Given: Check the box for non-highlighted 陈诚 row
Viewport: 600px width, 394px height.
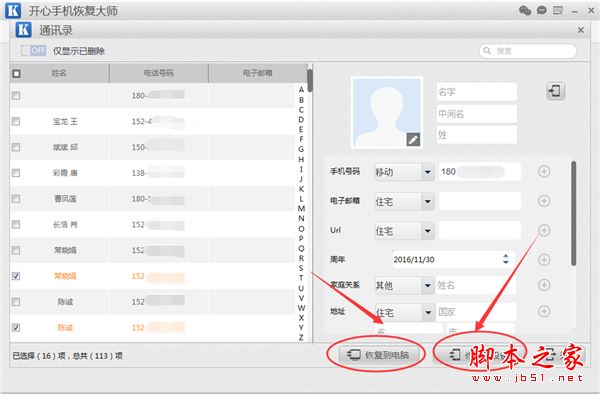Looking at the screenshot, I should point(16,302).
